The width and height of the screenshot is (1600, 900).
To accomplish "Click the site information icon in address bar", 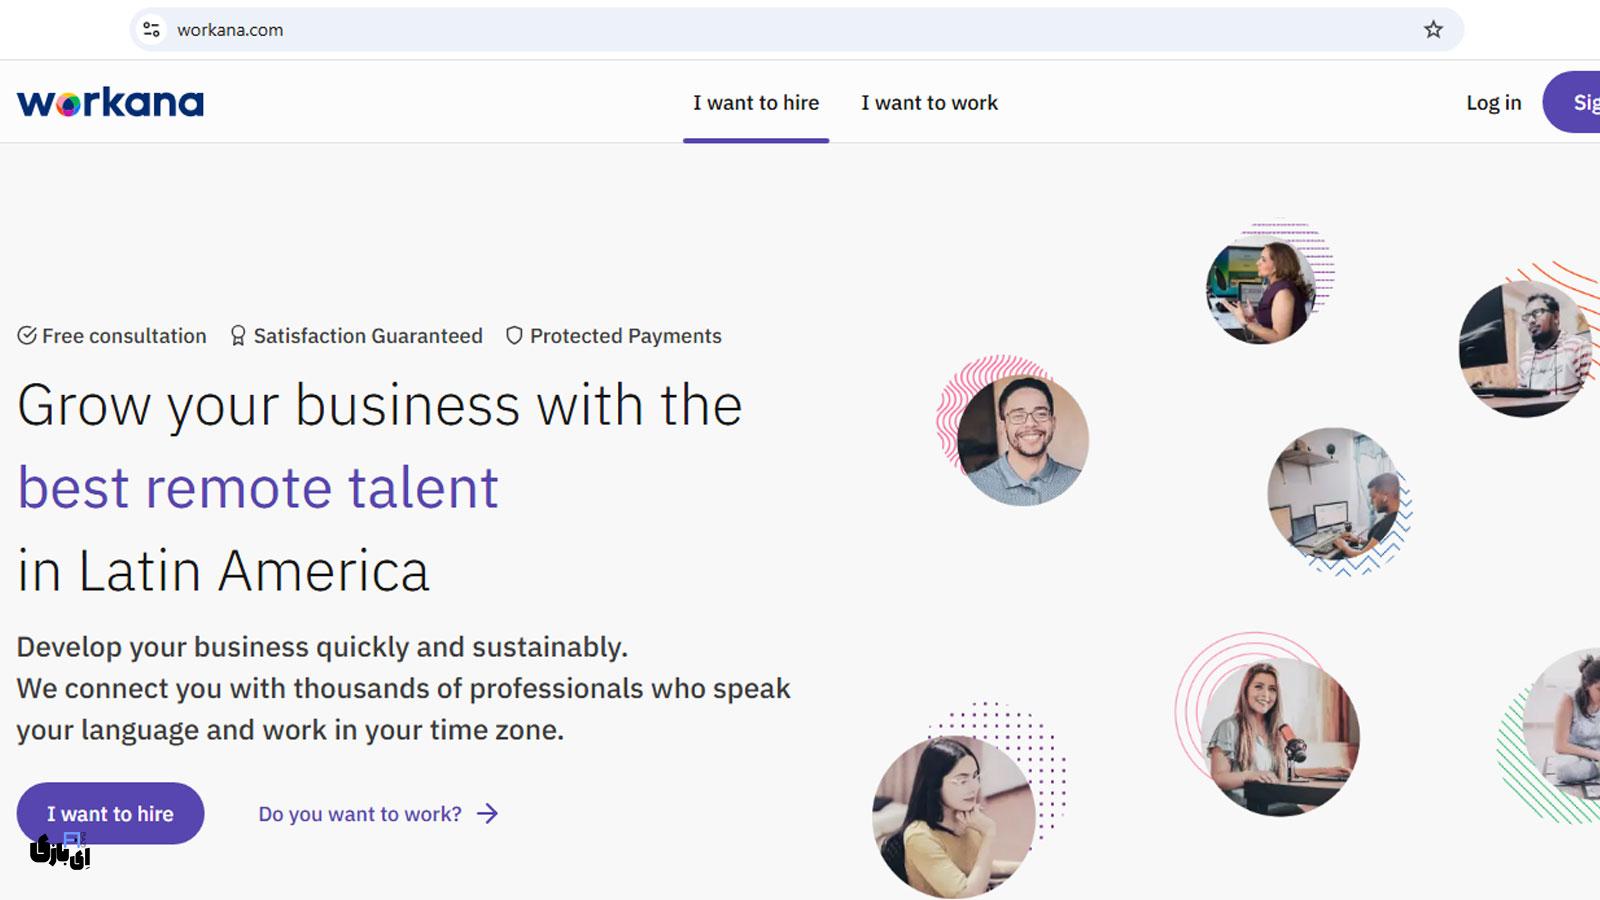I will coord(152,30).
